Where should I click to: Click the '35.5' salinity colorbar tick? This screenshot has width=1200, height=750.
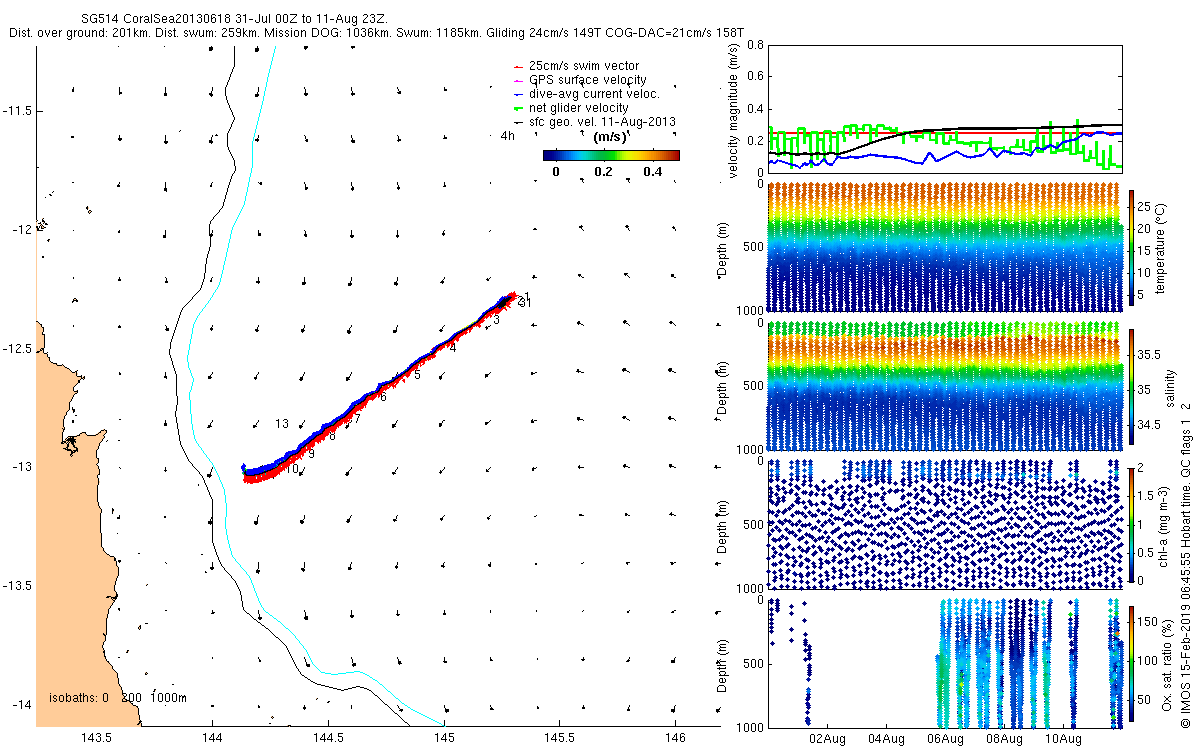point(1151,354)
